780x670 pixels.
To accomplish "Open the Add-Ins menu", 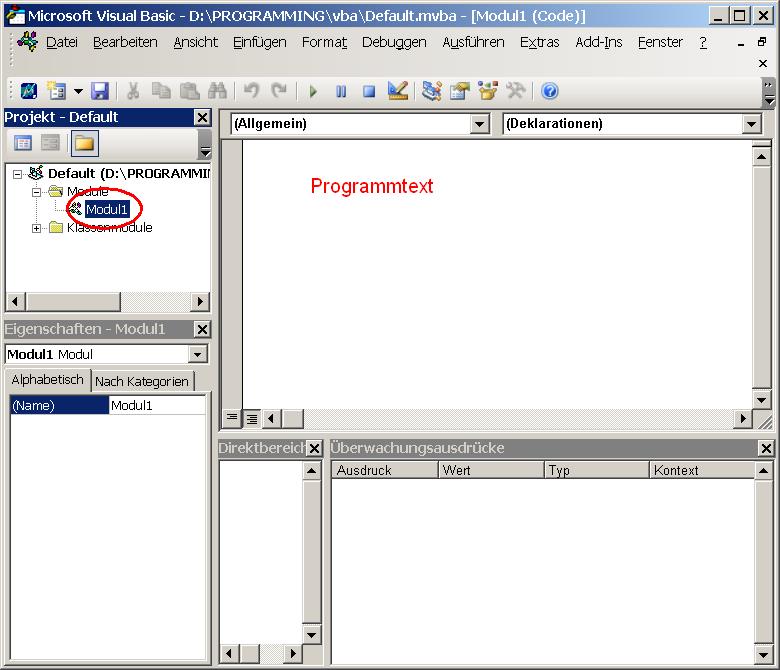I will pos(598,42).
